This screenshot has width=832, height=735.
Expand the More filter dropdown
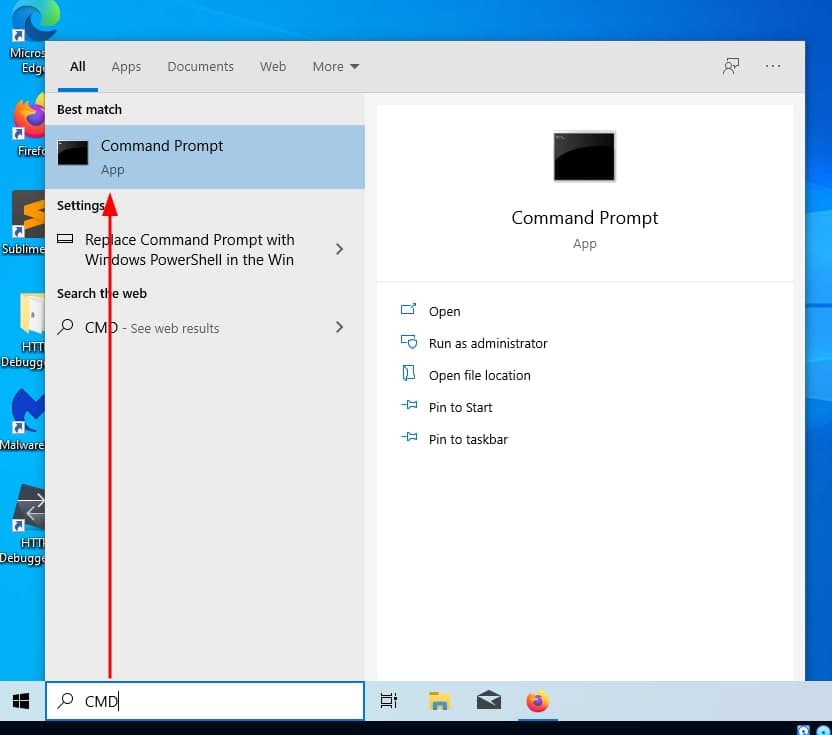pyautogui.click(x=335, y=67)
